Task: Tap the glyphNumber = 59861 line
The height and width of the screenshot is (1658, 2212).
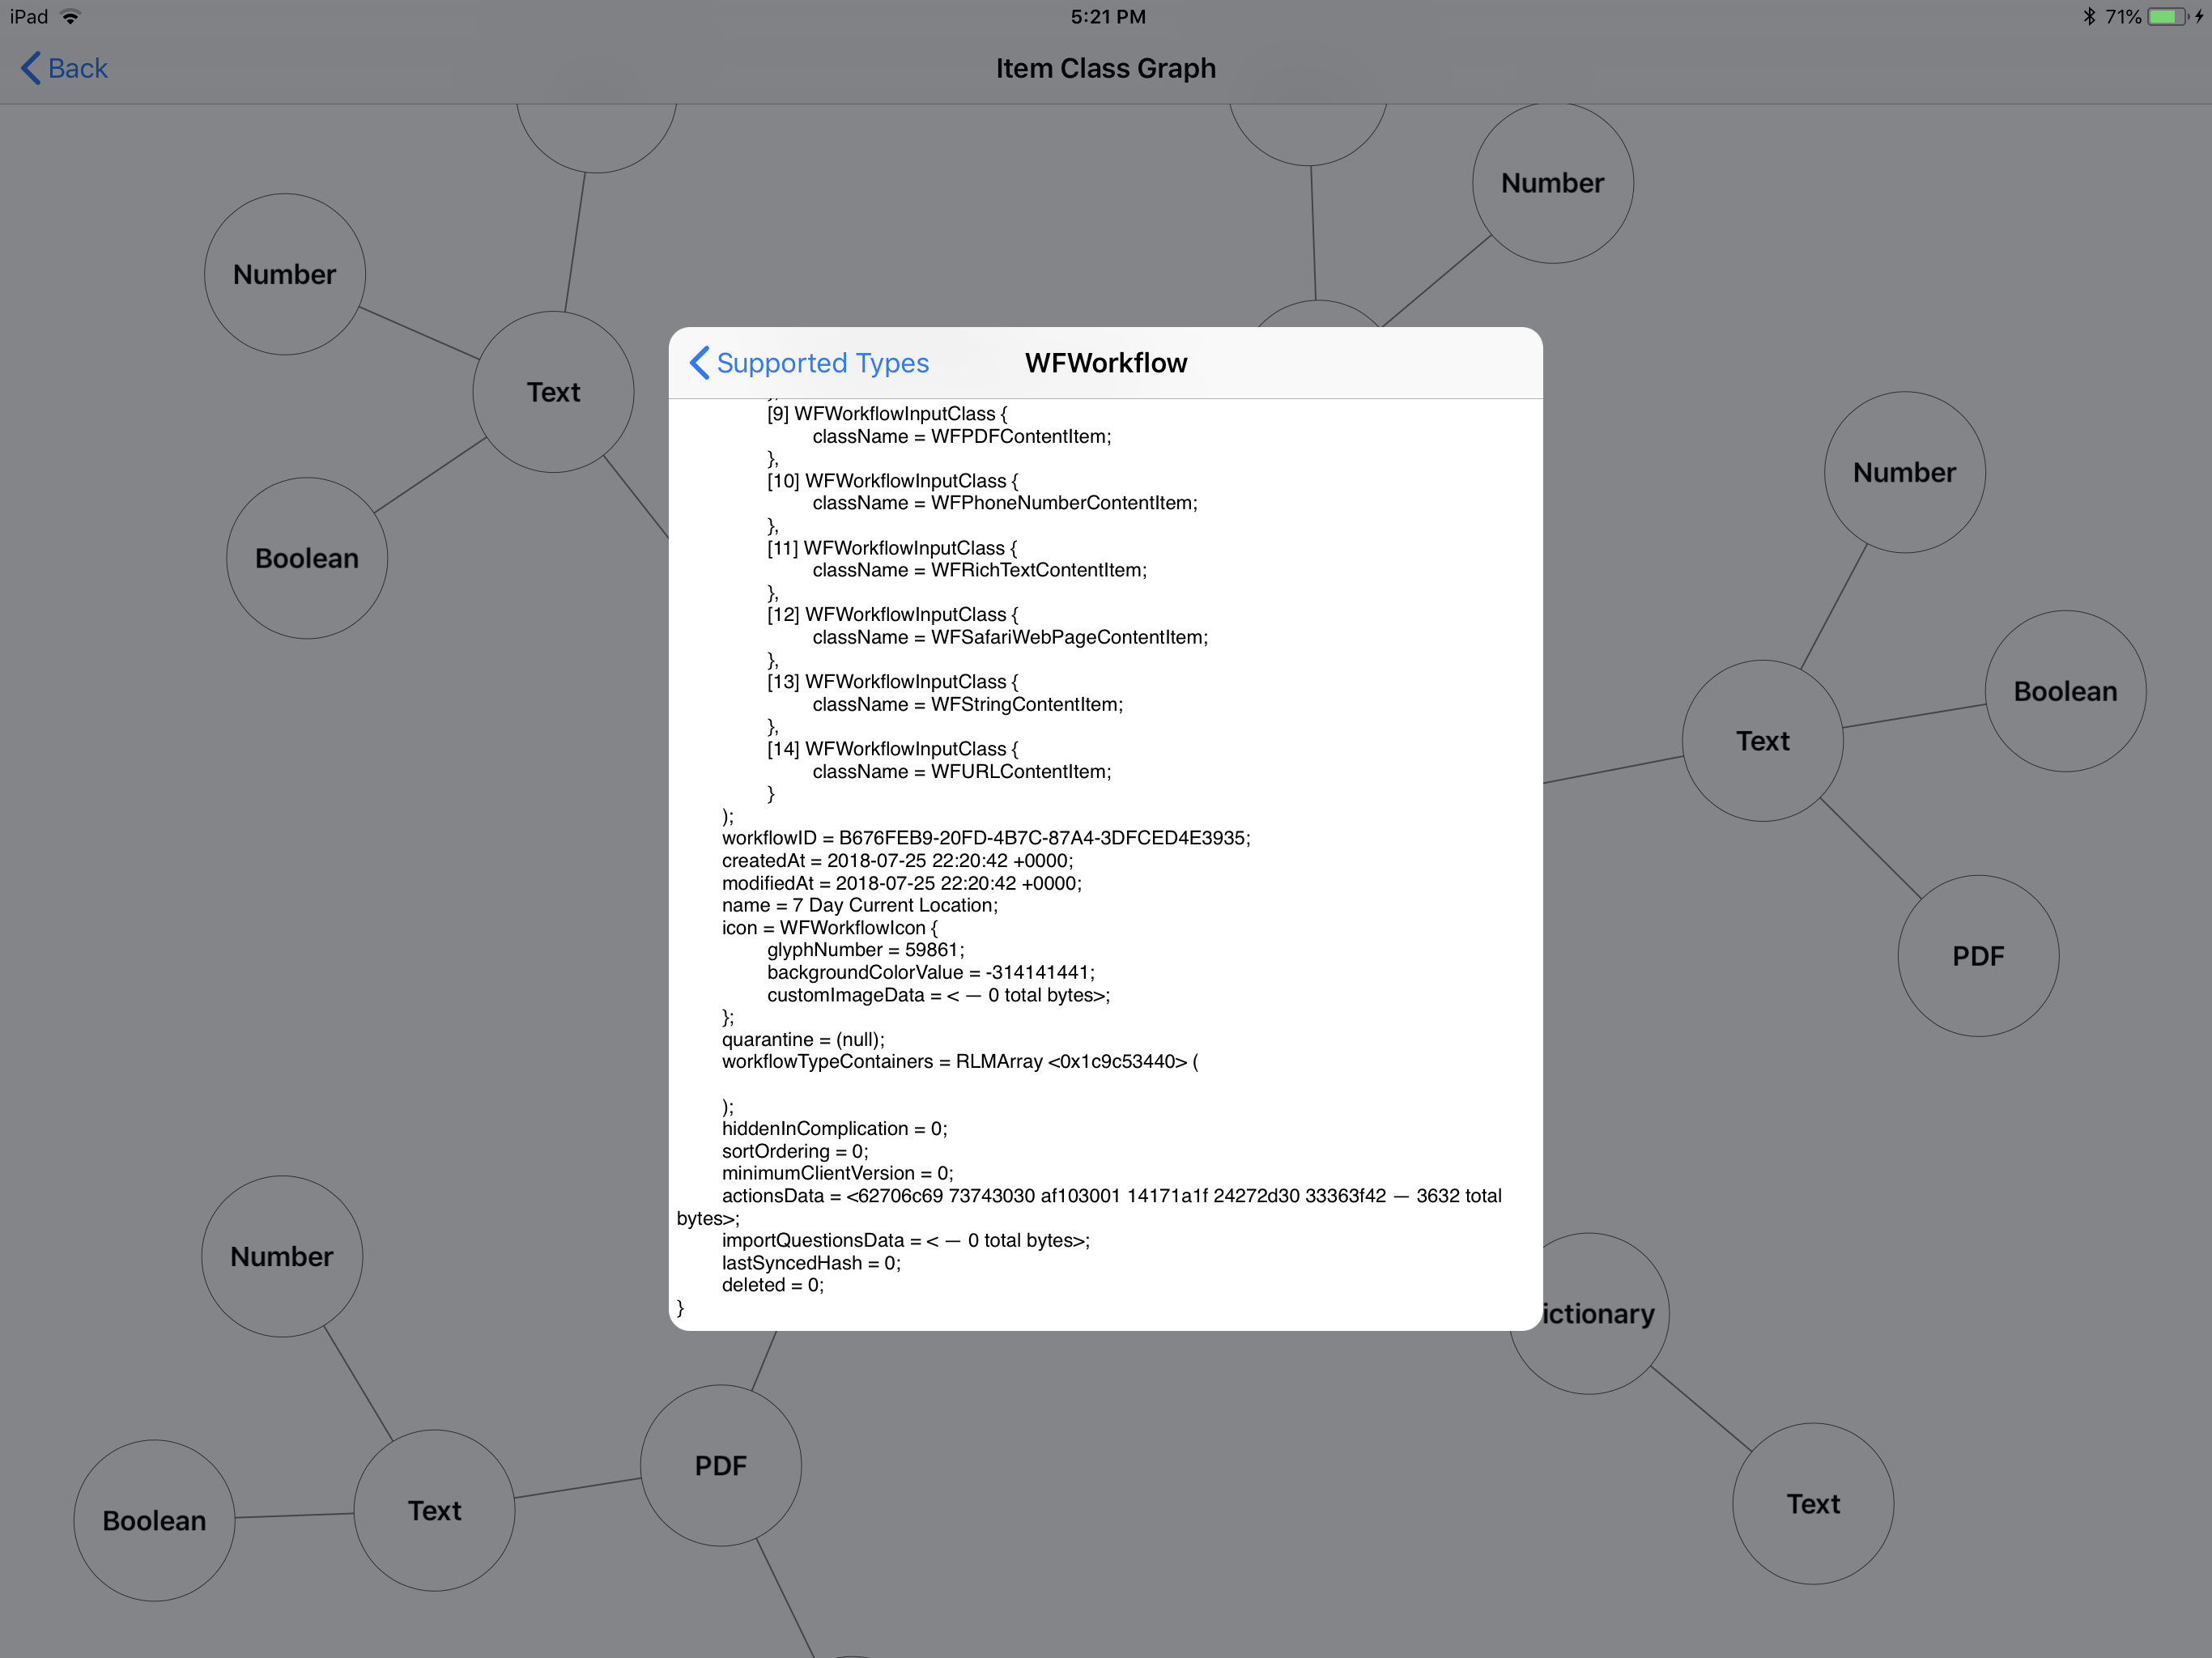Action: pos(866,950)
